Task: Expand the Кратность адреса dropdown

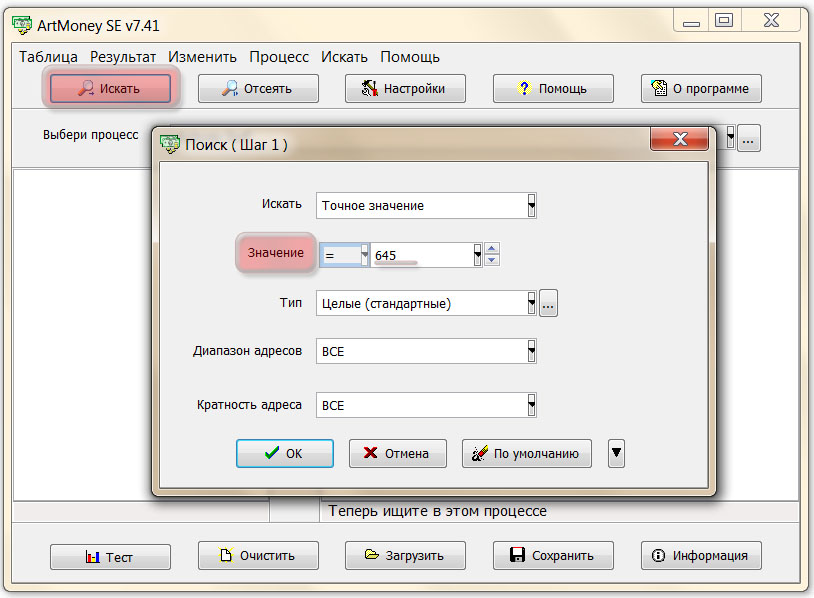Action: click(531, 405)
